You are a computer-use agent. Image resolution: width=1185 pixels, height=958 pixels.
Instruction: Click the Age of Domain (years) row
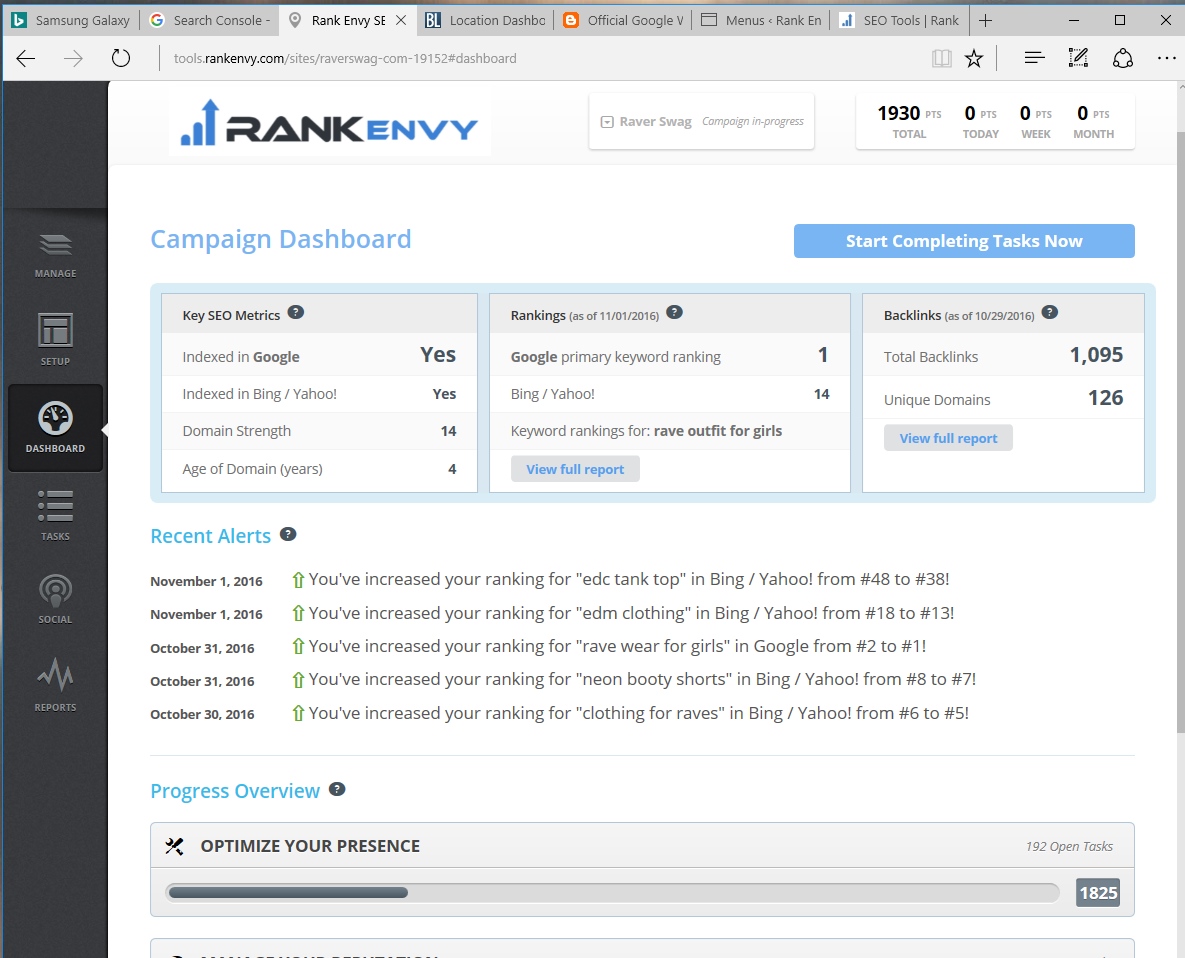coord(319,468)
